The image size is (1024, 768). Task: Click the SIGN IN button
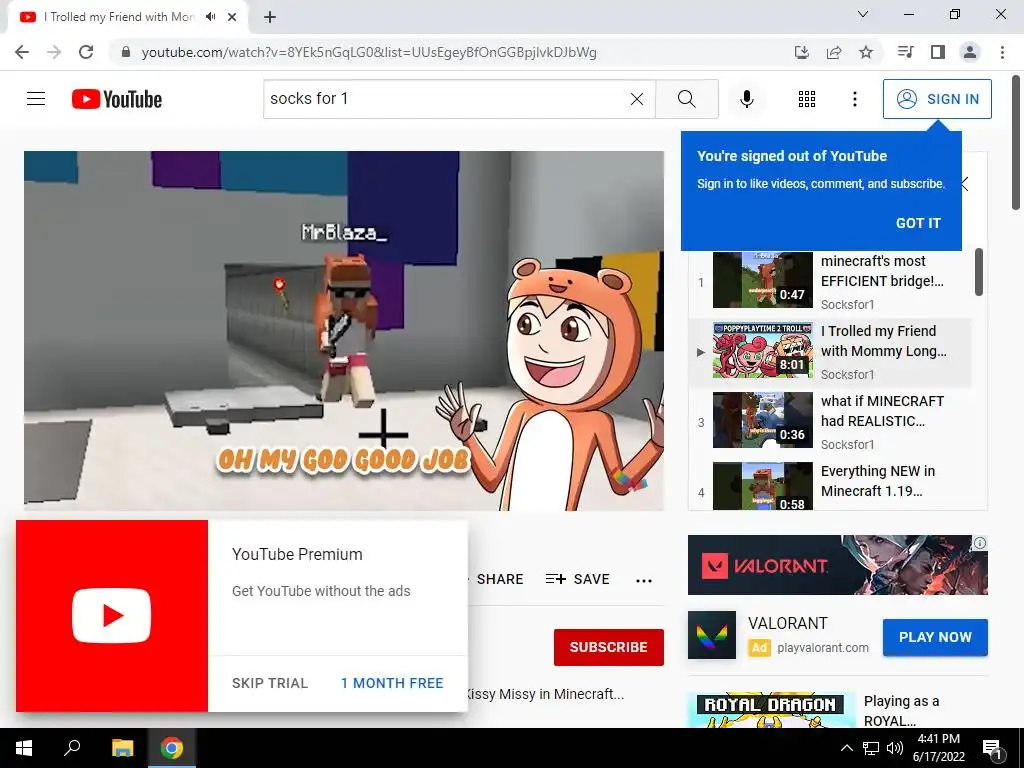(936, 99)
